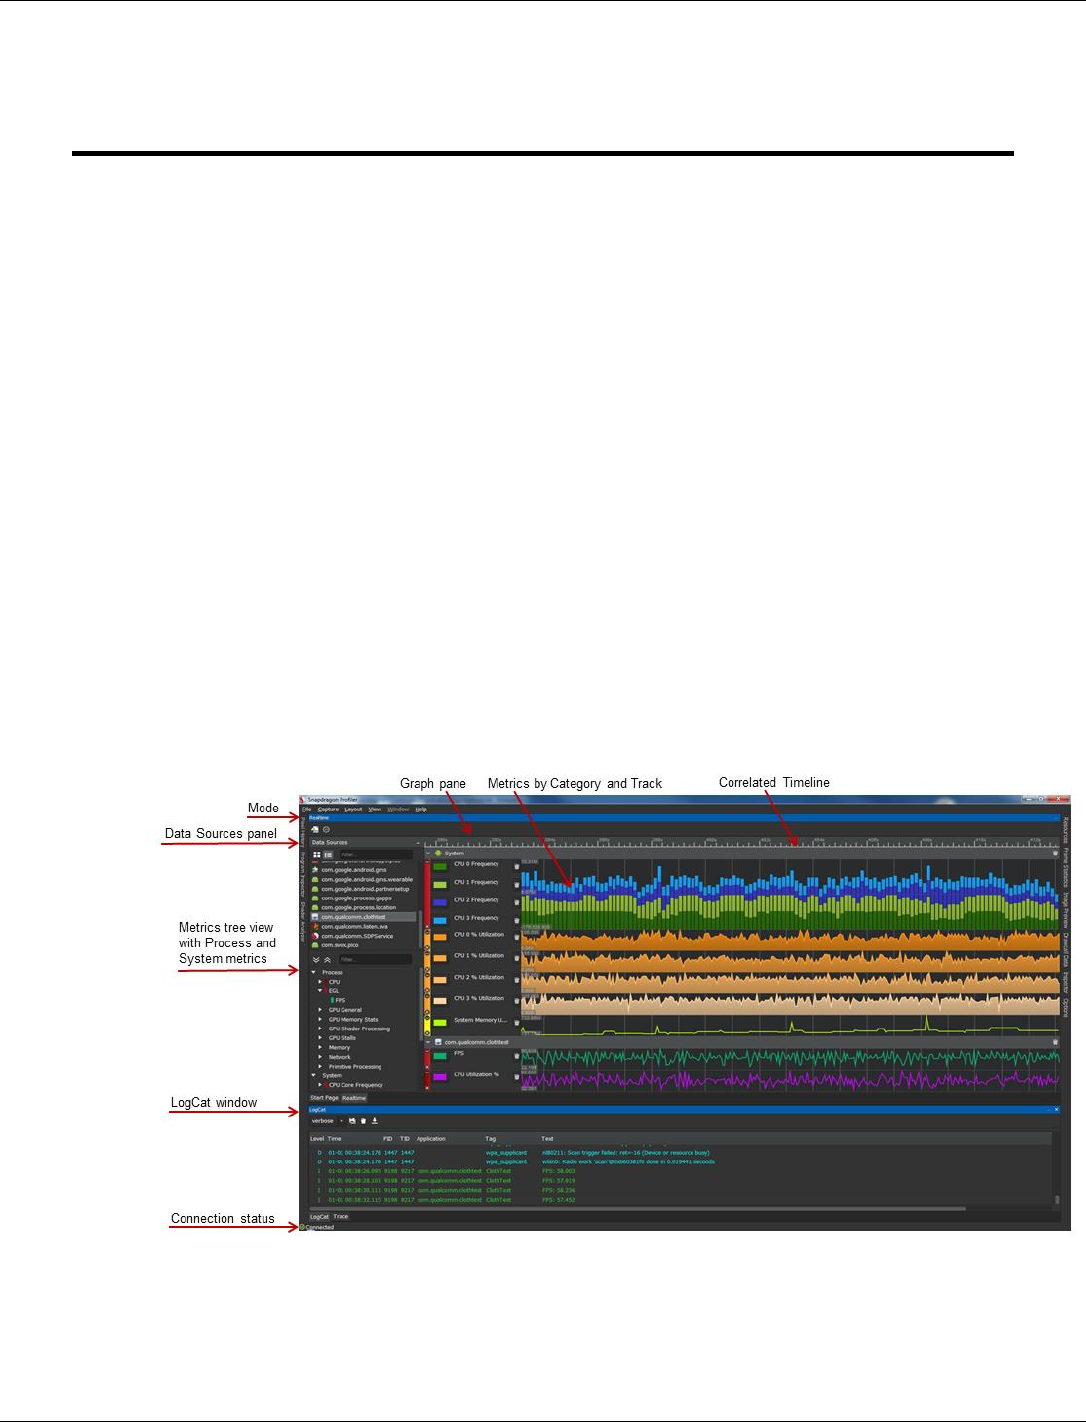Screen dimensions: 1086x1422
Task: Collapse the EGL tree node
Action: click(320, 991)
